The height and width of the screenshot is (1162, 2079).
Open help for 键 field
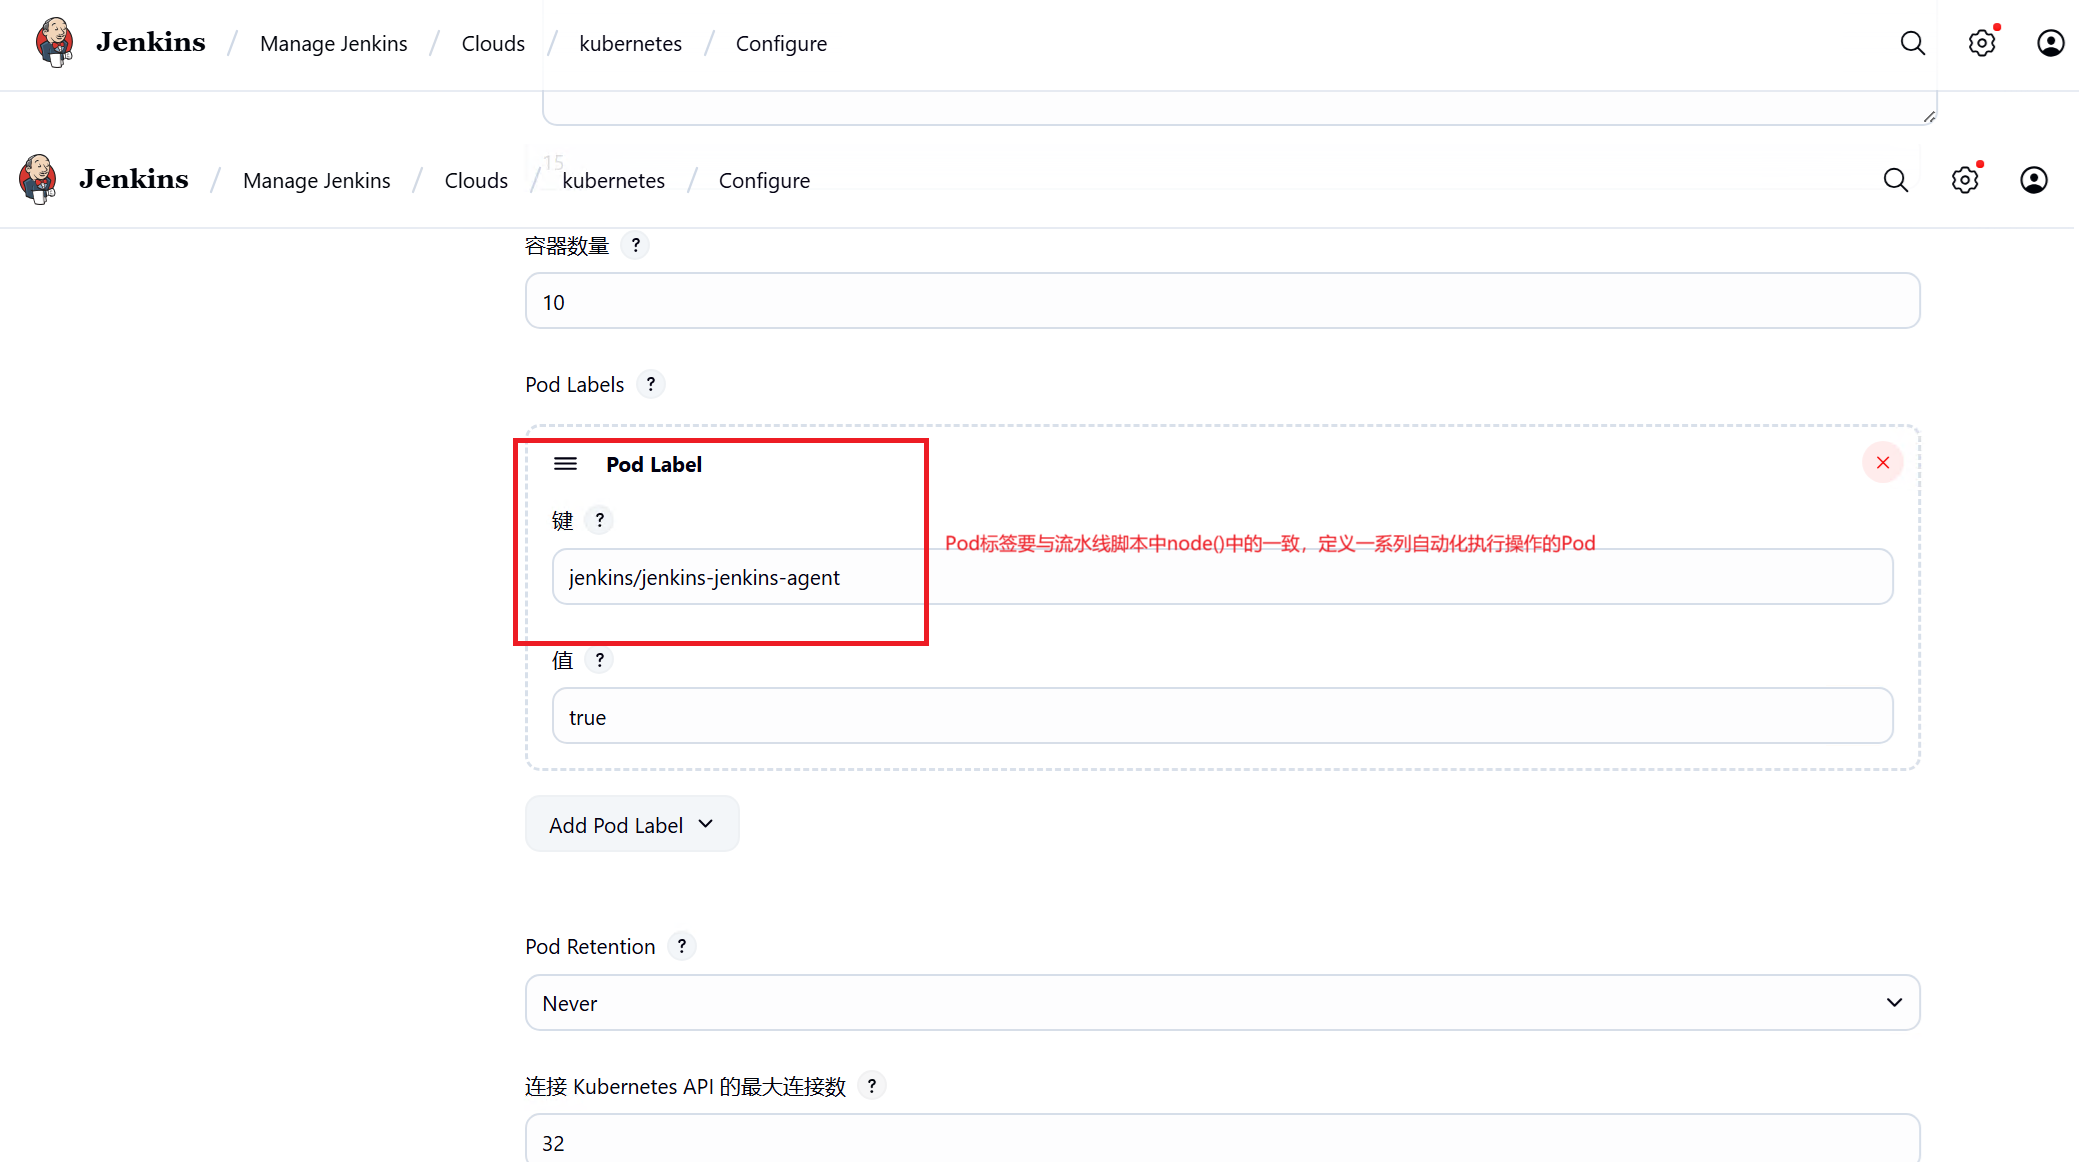tap(599, 520)
